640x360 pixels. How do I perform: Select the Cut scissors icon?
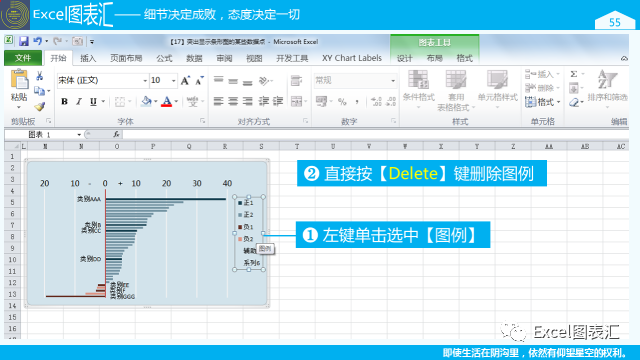40,76
